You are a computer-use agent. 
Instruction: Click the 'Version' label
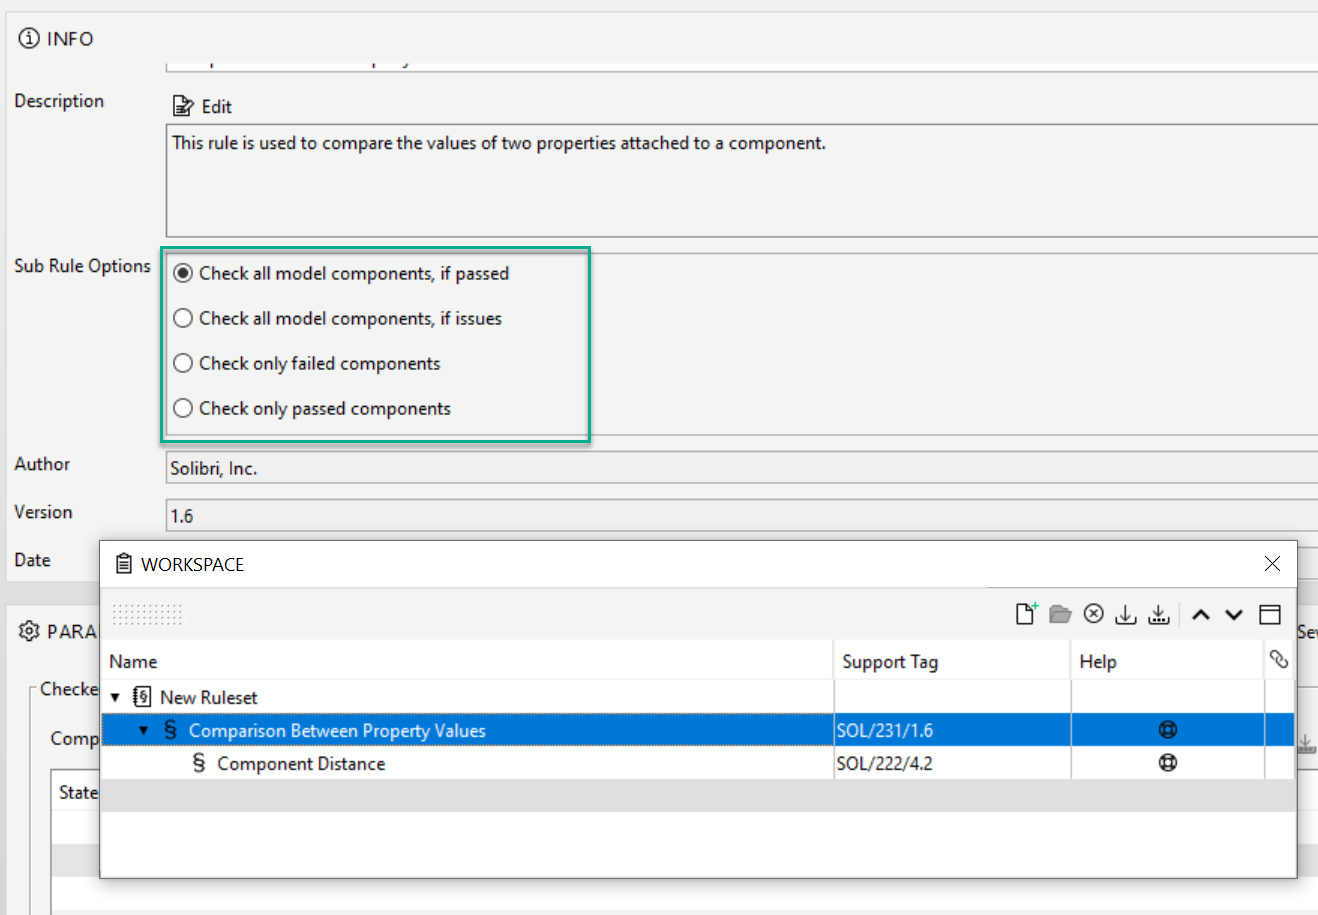click(43, 512)
